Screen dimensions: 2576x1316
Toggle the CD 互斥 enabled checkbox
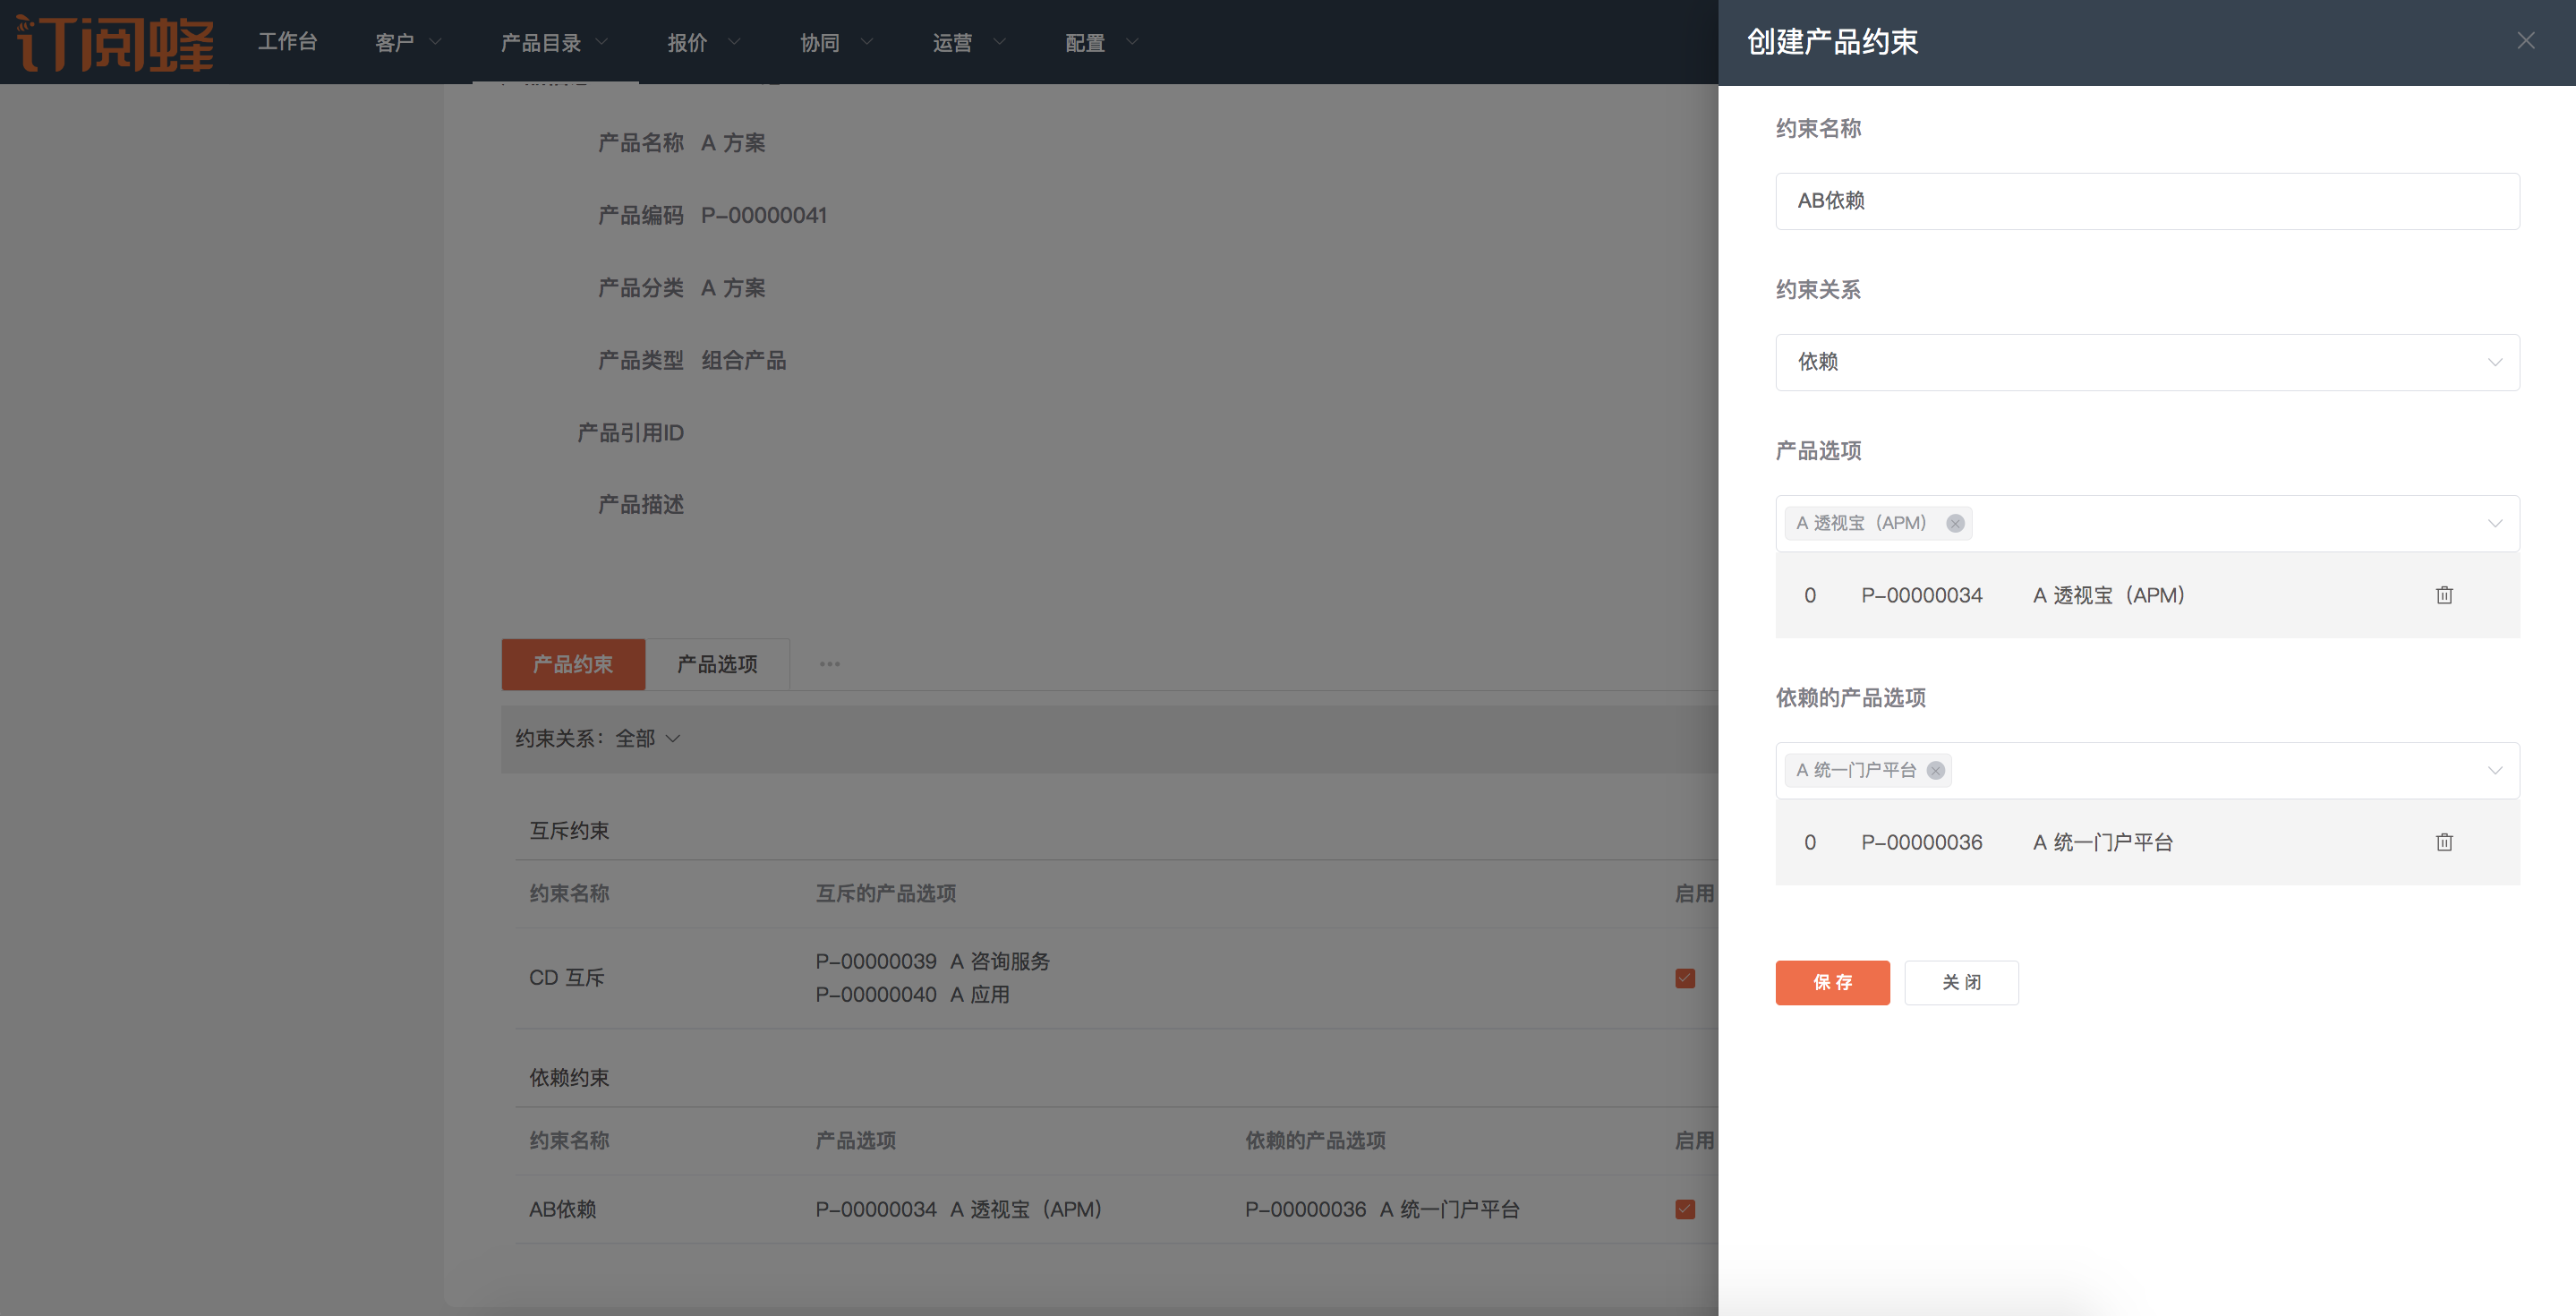tap(1684, 978)
